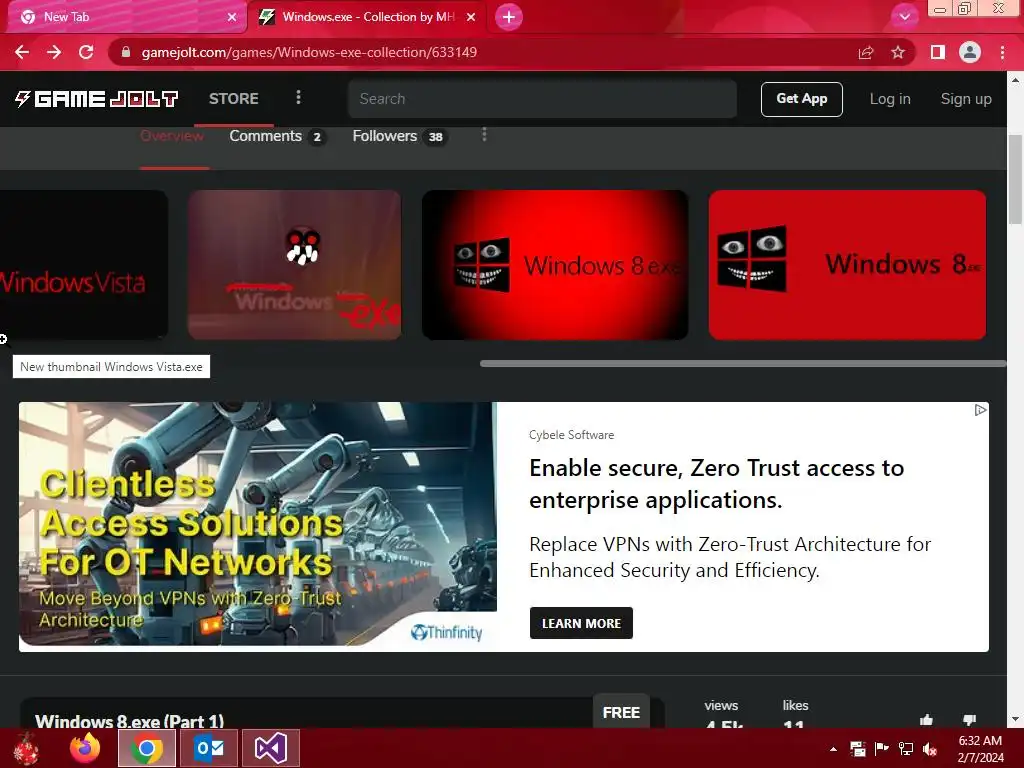Open Outlook from the taskbar

tap(209, 748)
